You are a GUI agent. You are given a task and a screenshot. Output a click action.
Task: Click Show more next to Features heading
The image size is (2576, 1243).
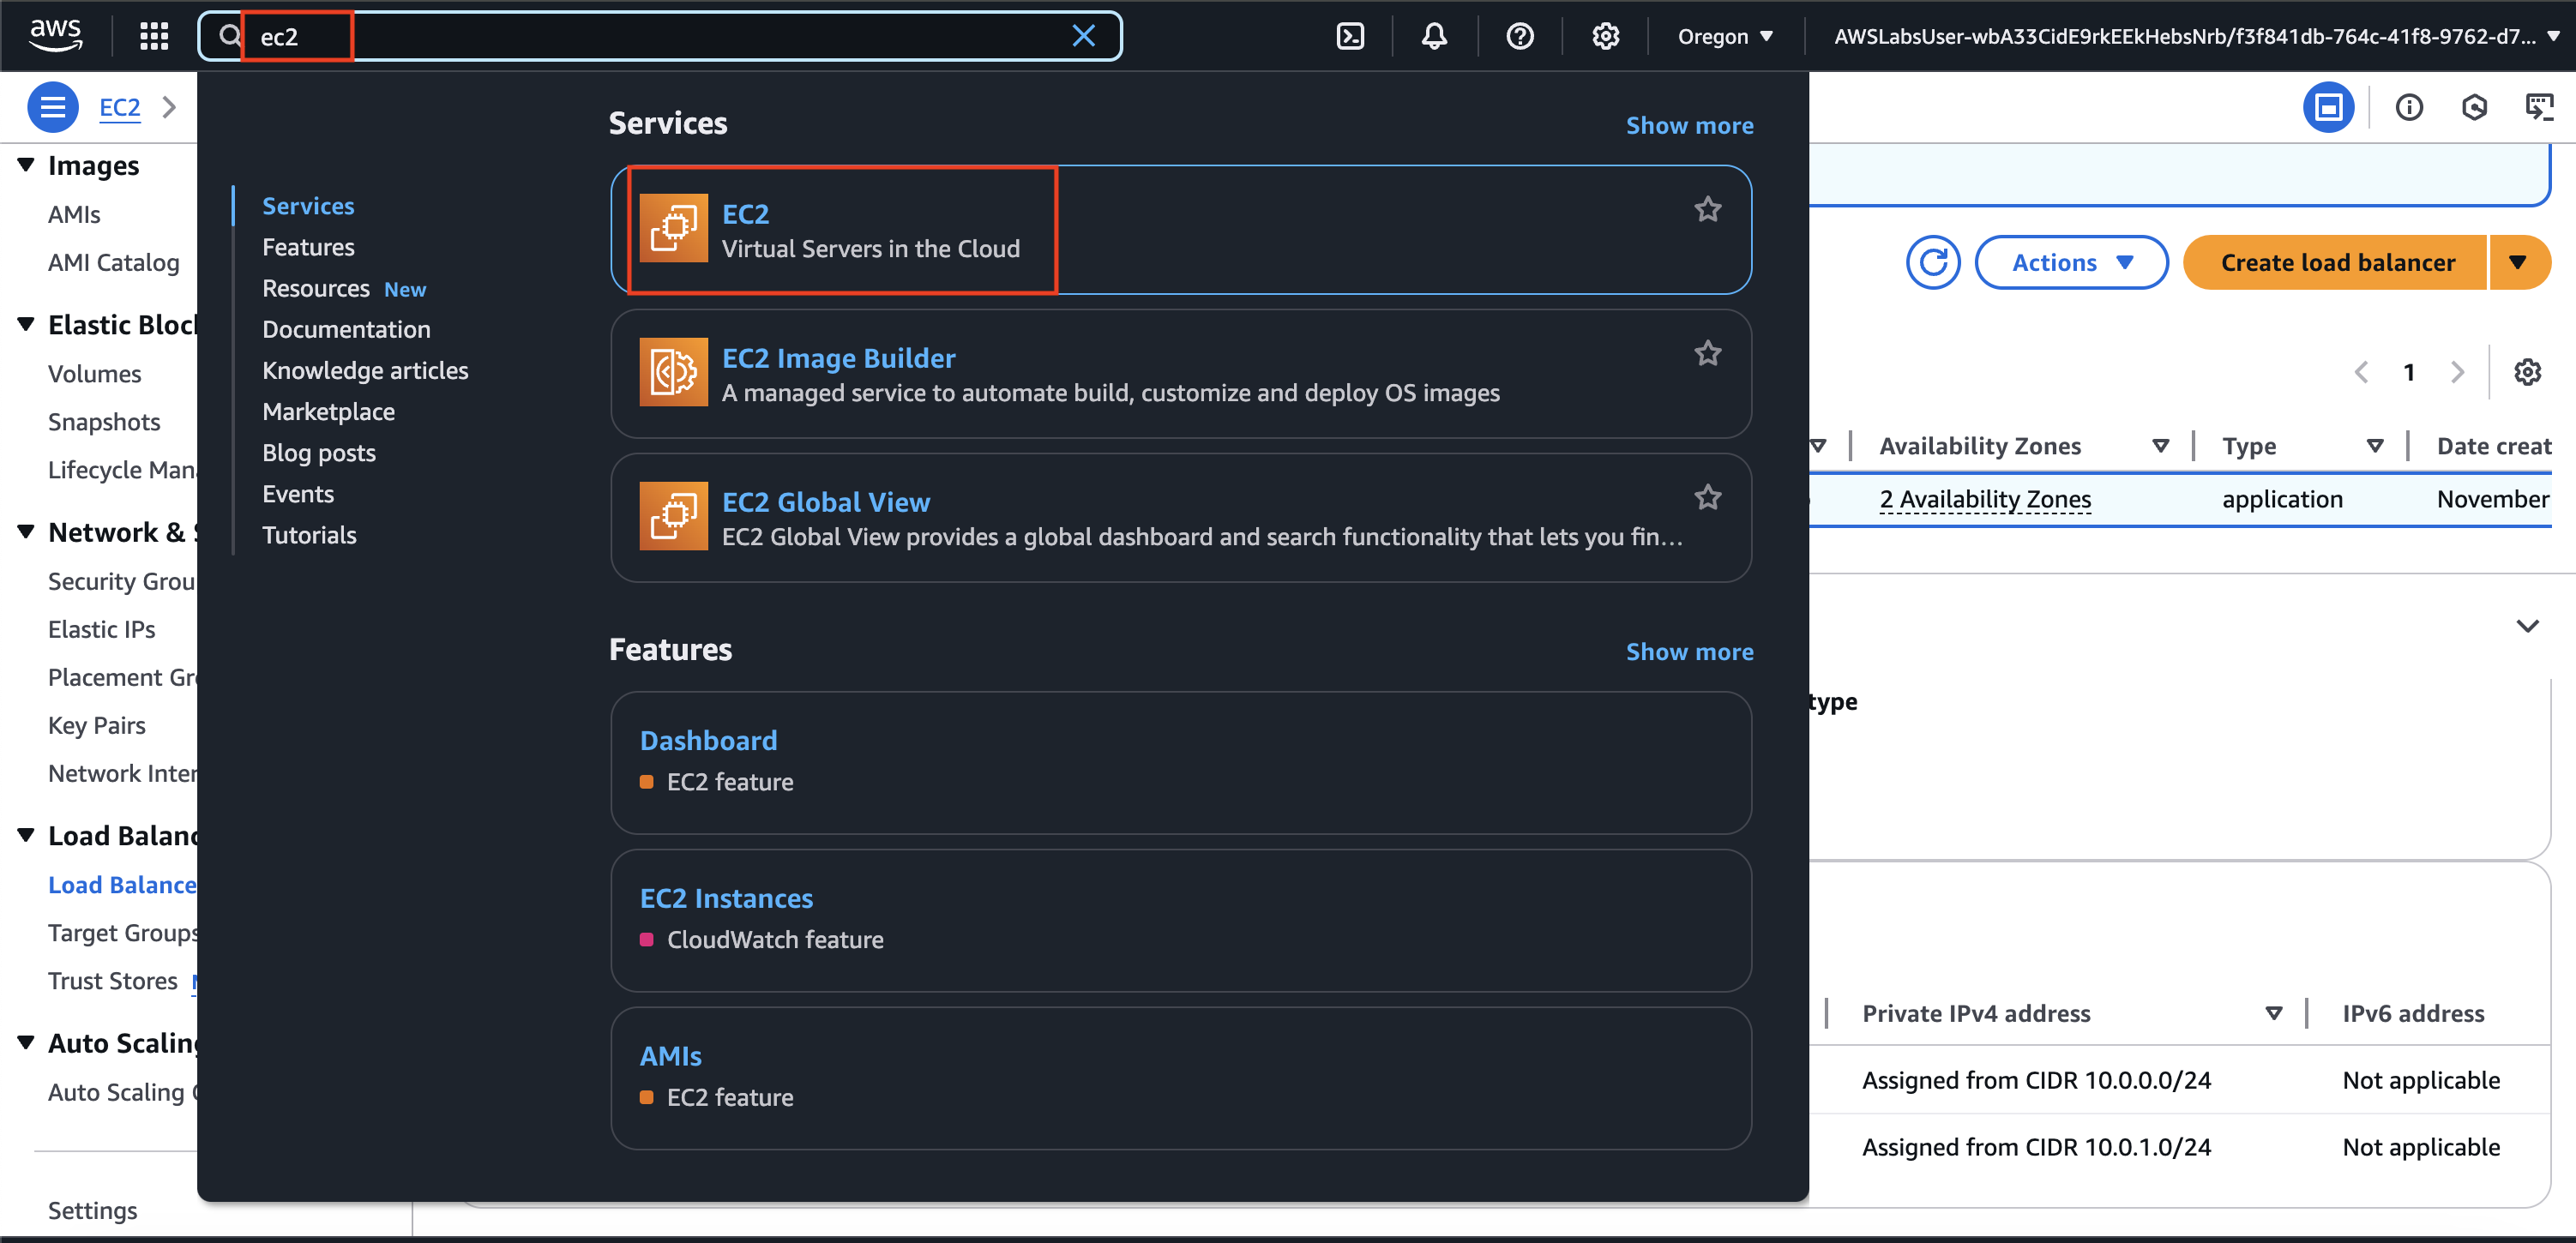tap(1689, 651)
